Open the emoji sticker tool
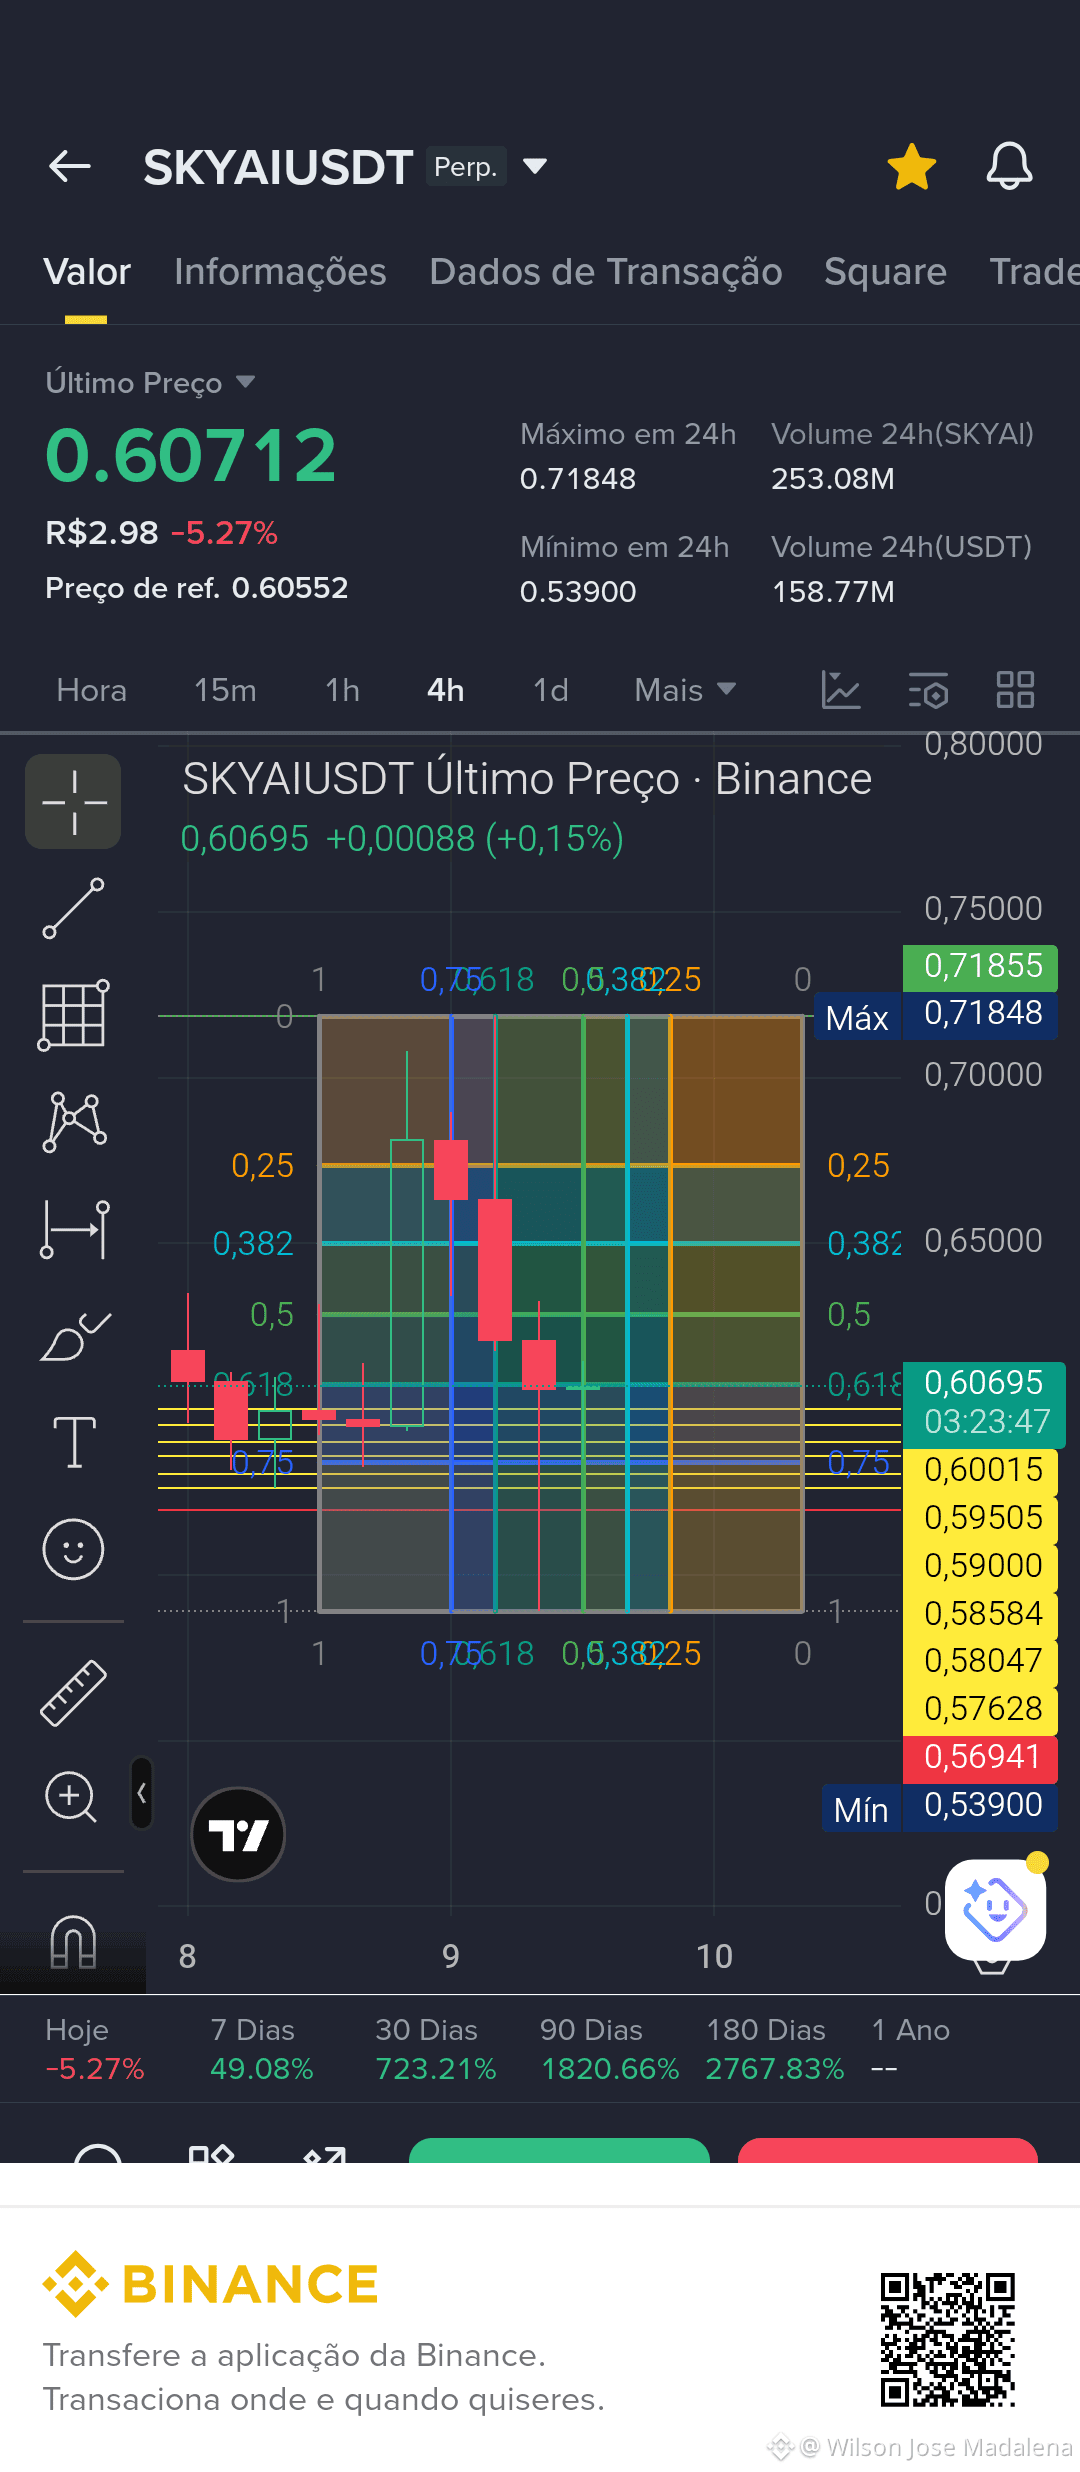Viewport: 1080px width, 2472px height. (x=73, y=1549)
